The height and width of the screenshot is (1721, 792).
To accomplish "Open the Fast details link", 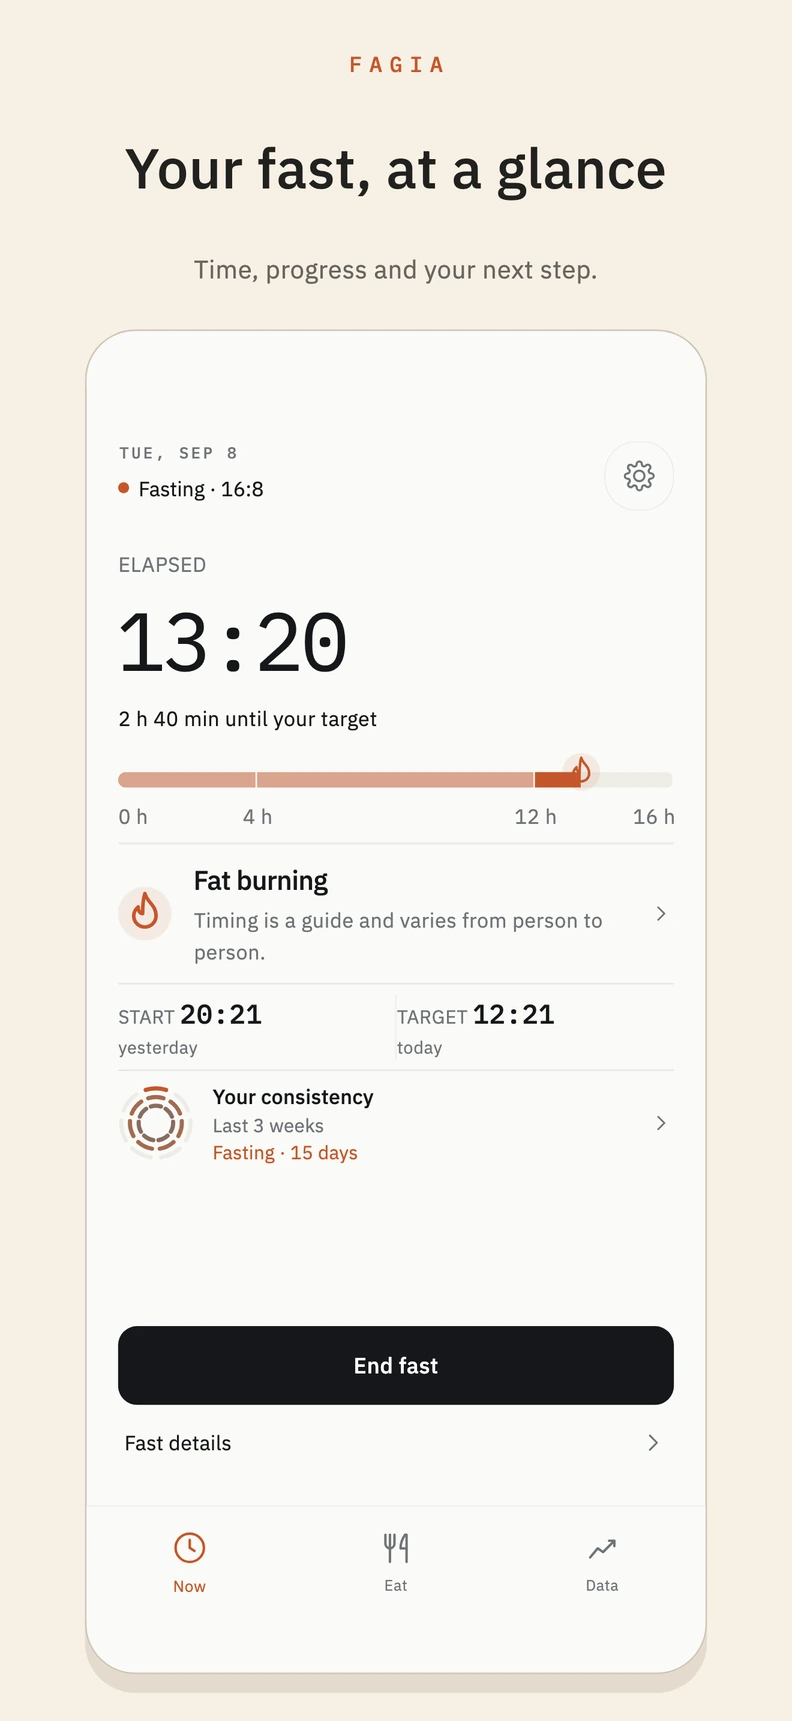I will (x=396, y=1442).
